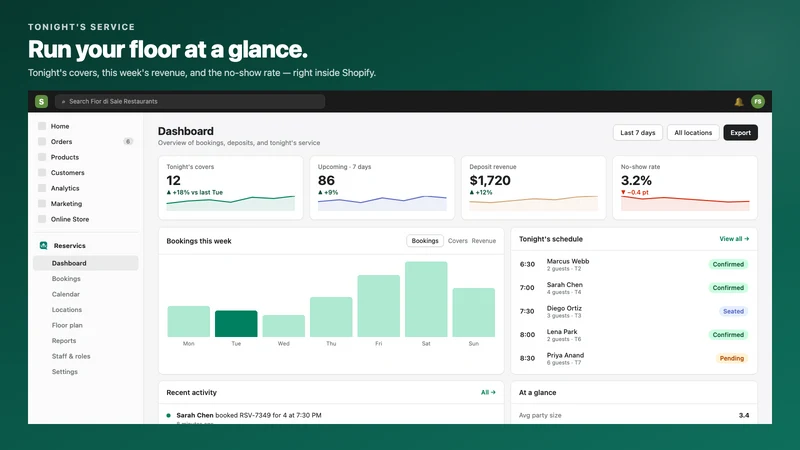Screen dimensions: 800x450
Task: Switch chart to Covers tab
Action: pyautogui.click(x=458, y=241)
